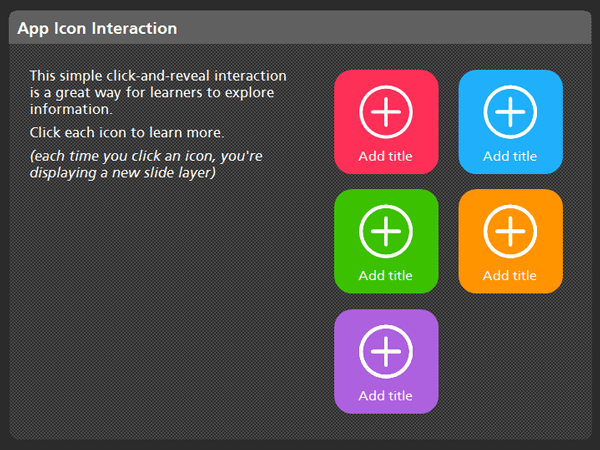Click the green tile's top edge above the plus
600x450 pixels.
(x=385, y=195)
